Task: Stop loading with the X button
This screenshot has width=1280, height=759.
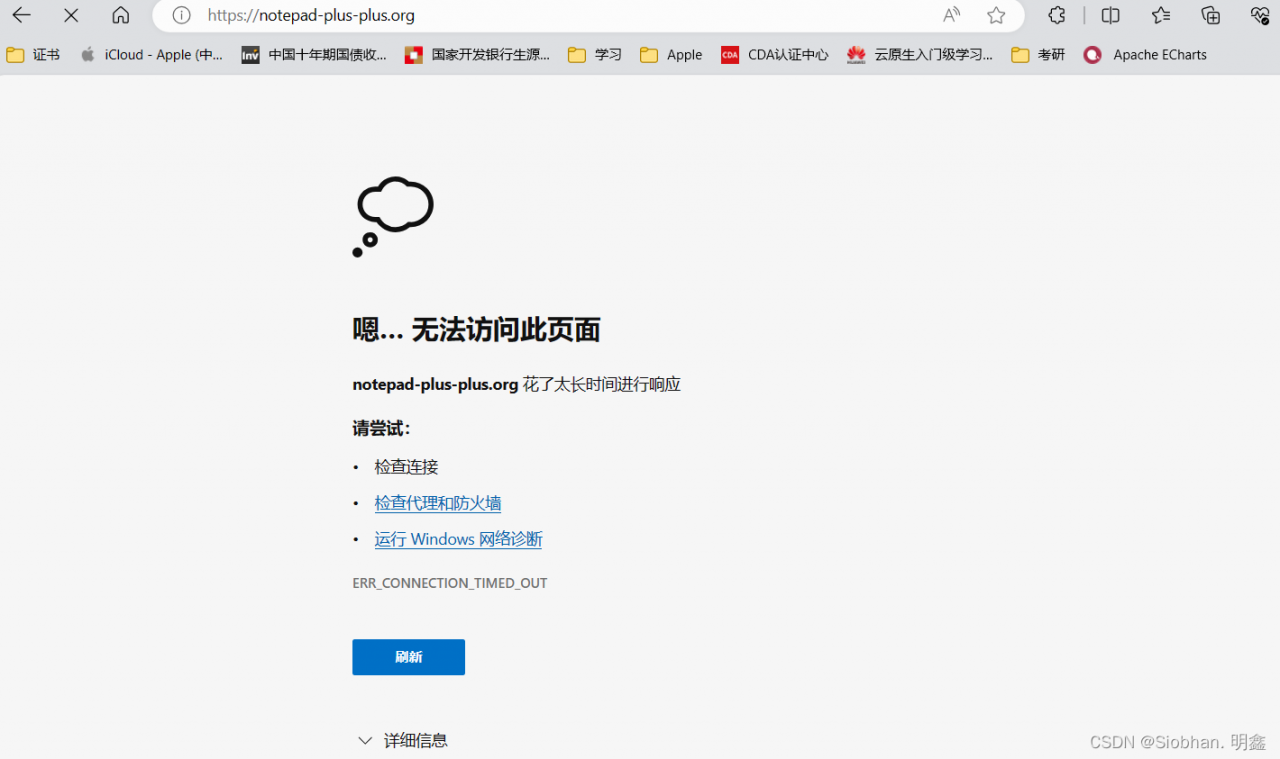Action: (71, 15)
